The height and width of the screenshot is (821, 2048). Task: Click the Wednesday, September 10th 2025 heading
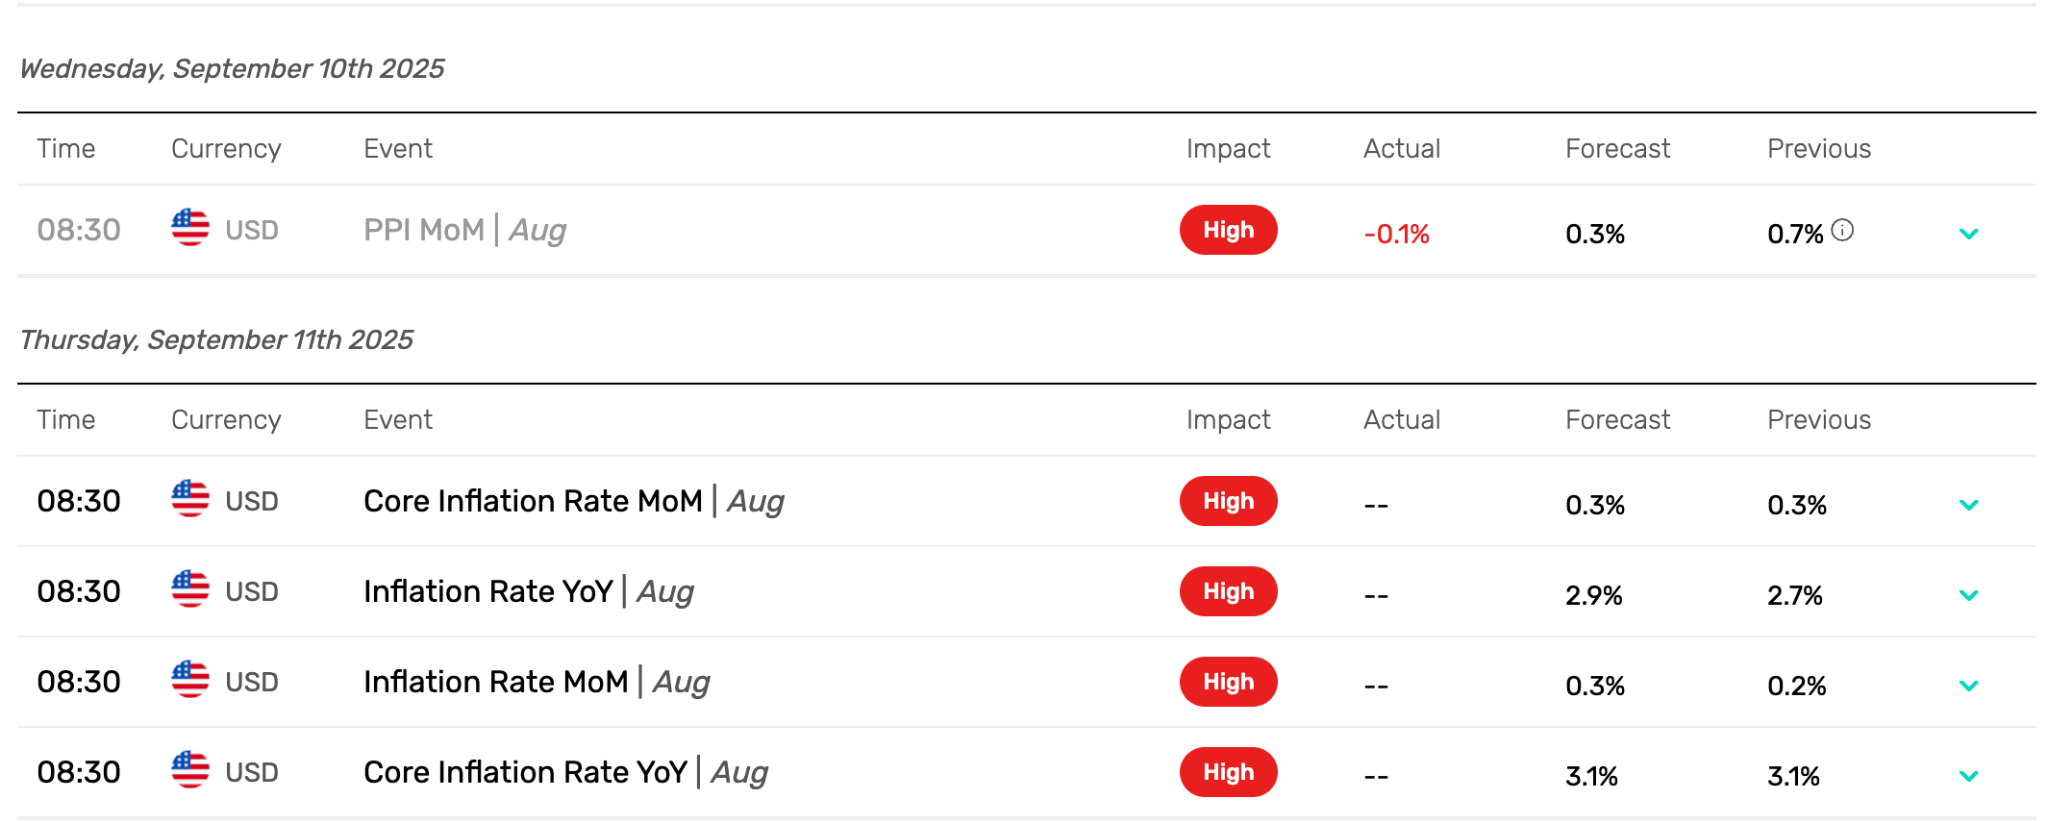232,69
